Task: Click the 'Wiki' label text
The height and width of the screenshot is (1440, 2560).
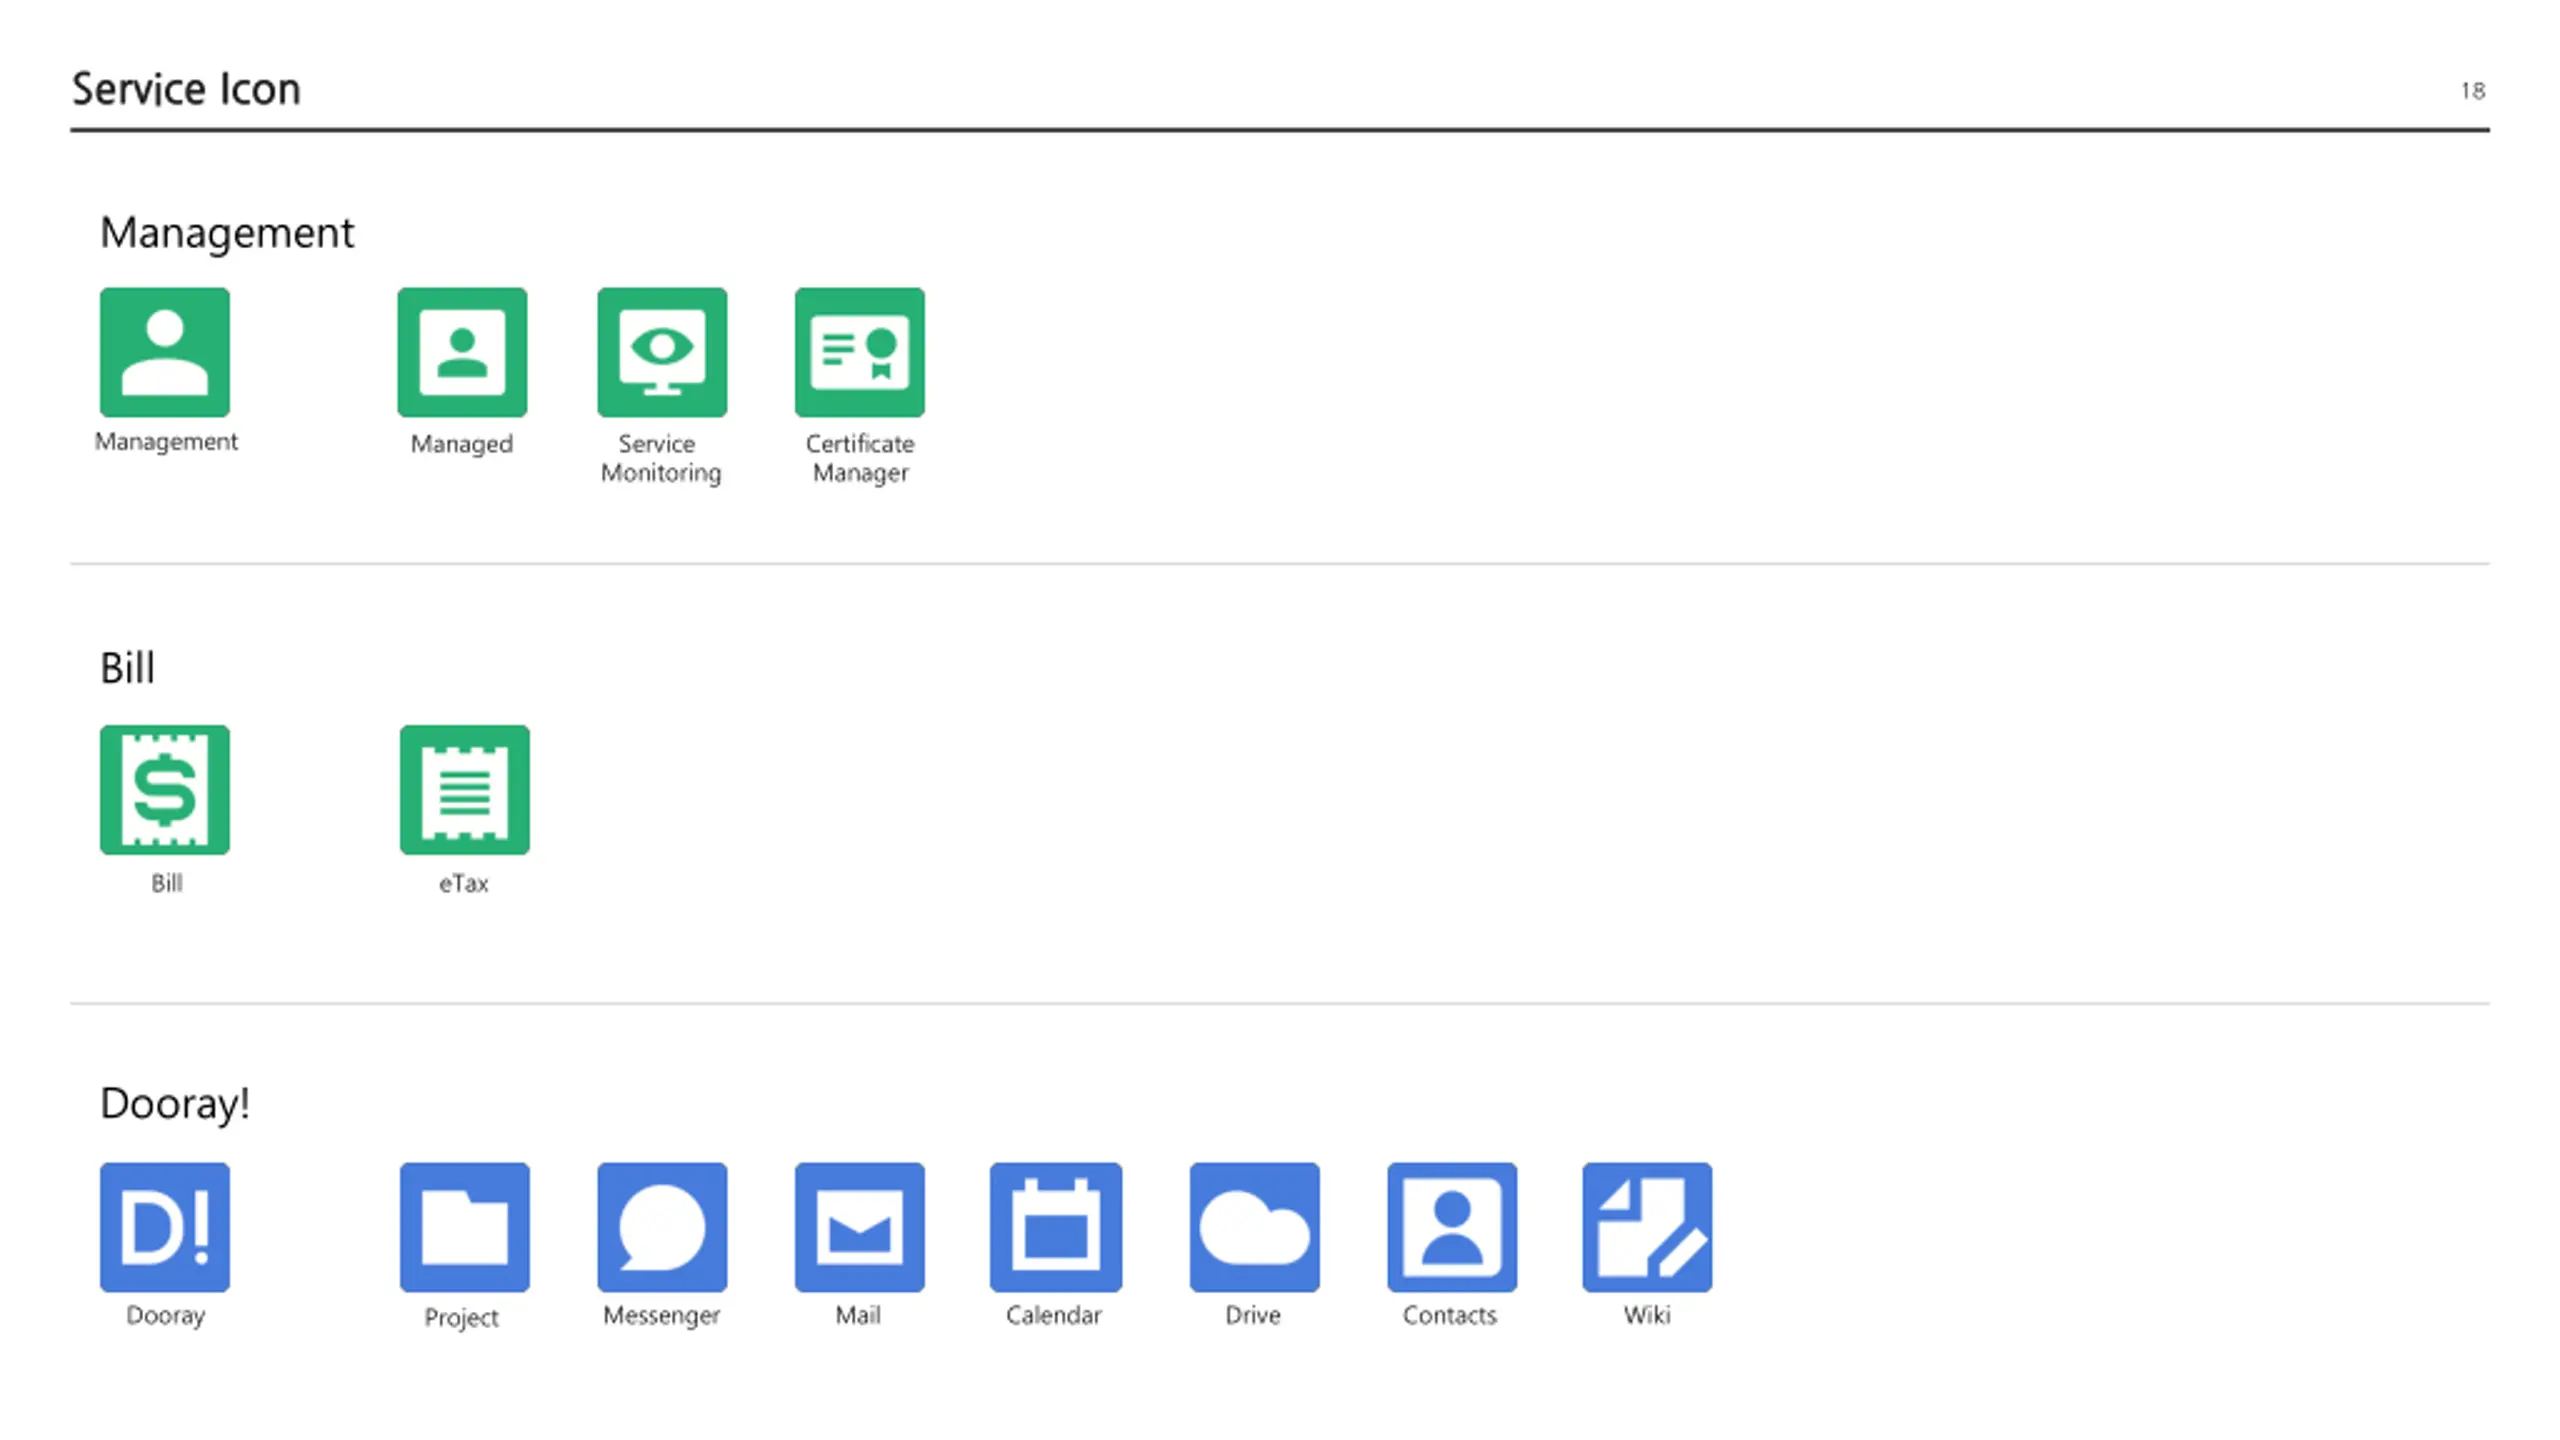Action: point(1647,1315)
